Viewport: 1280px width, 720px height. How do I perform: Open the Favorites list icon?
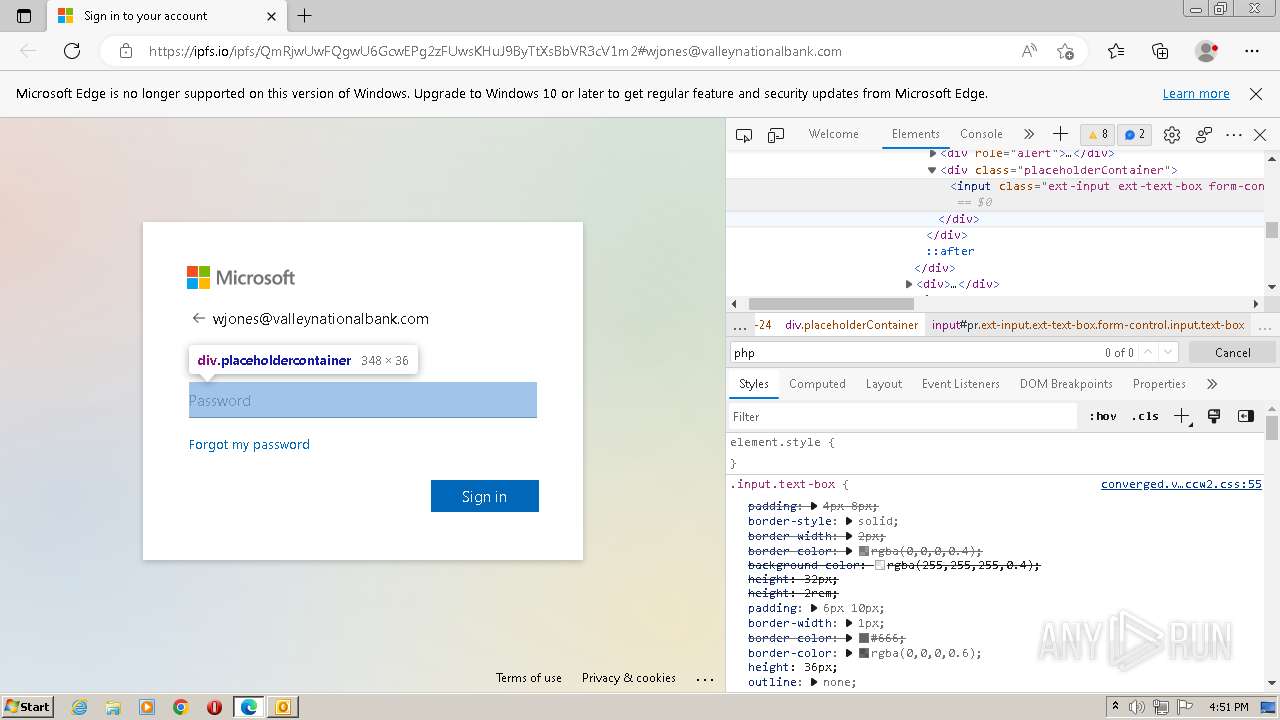[x=1116, y=51]
